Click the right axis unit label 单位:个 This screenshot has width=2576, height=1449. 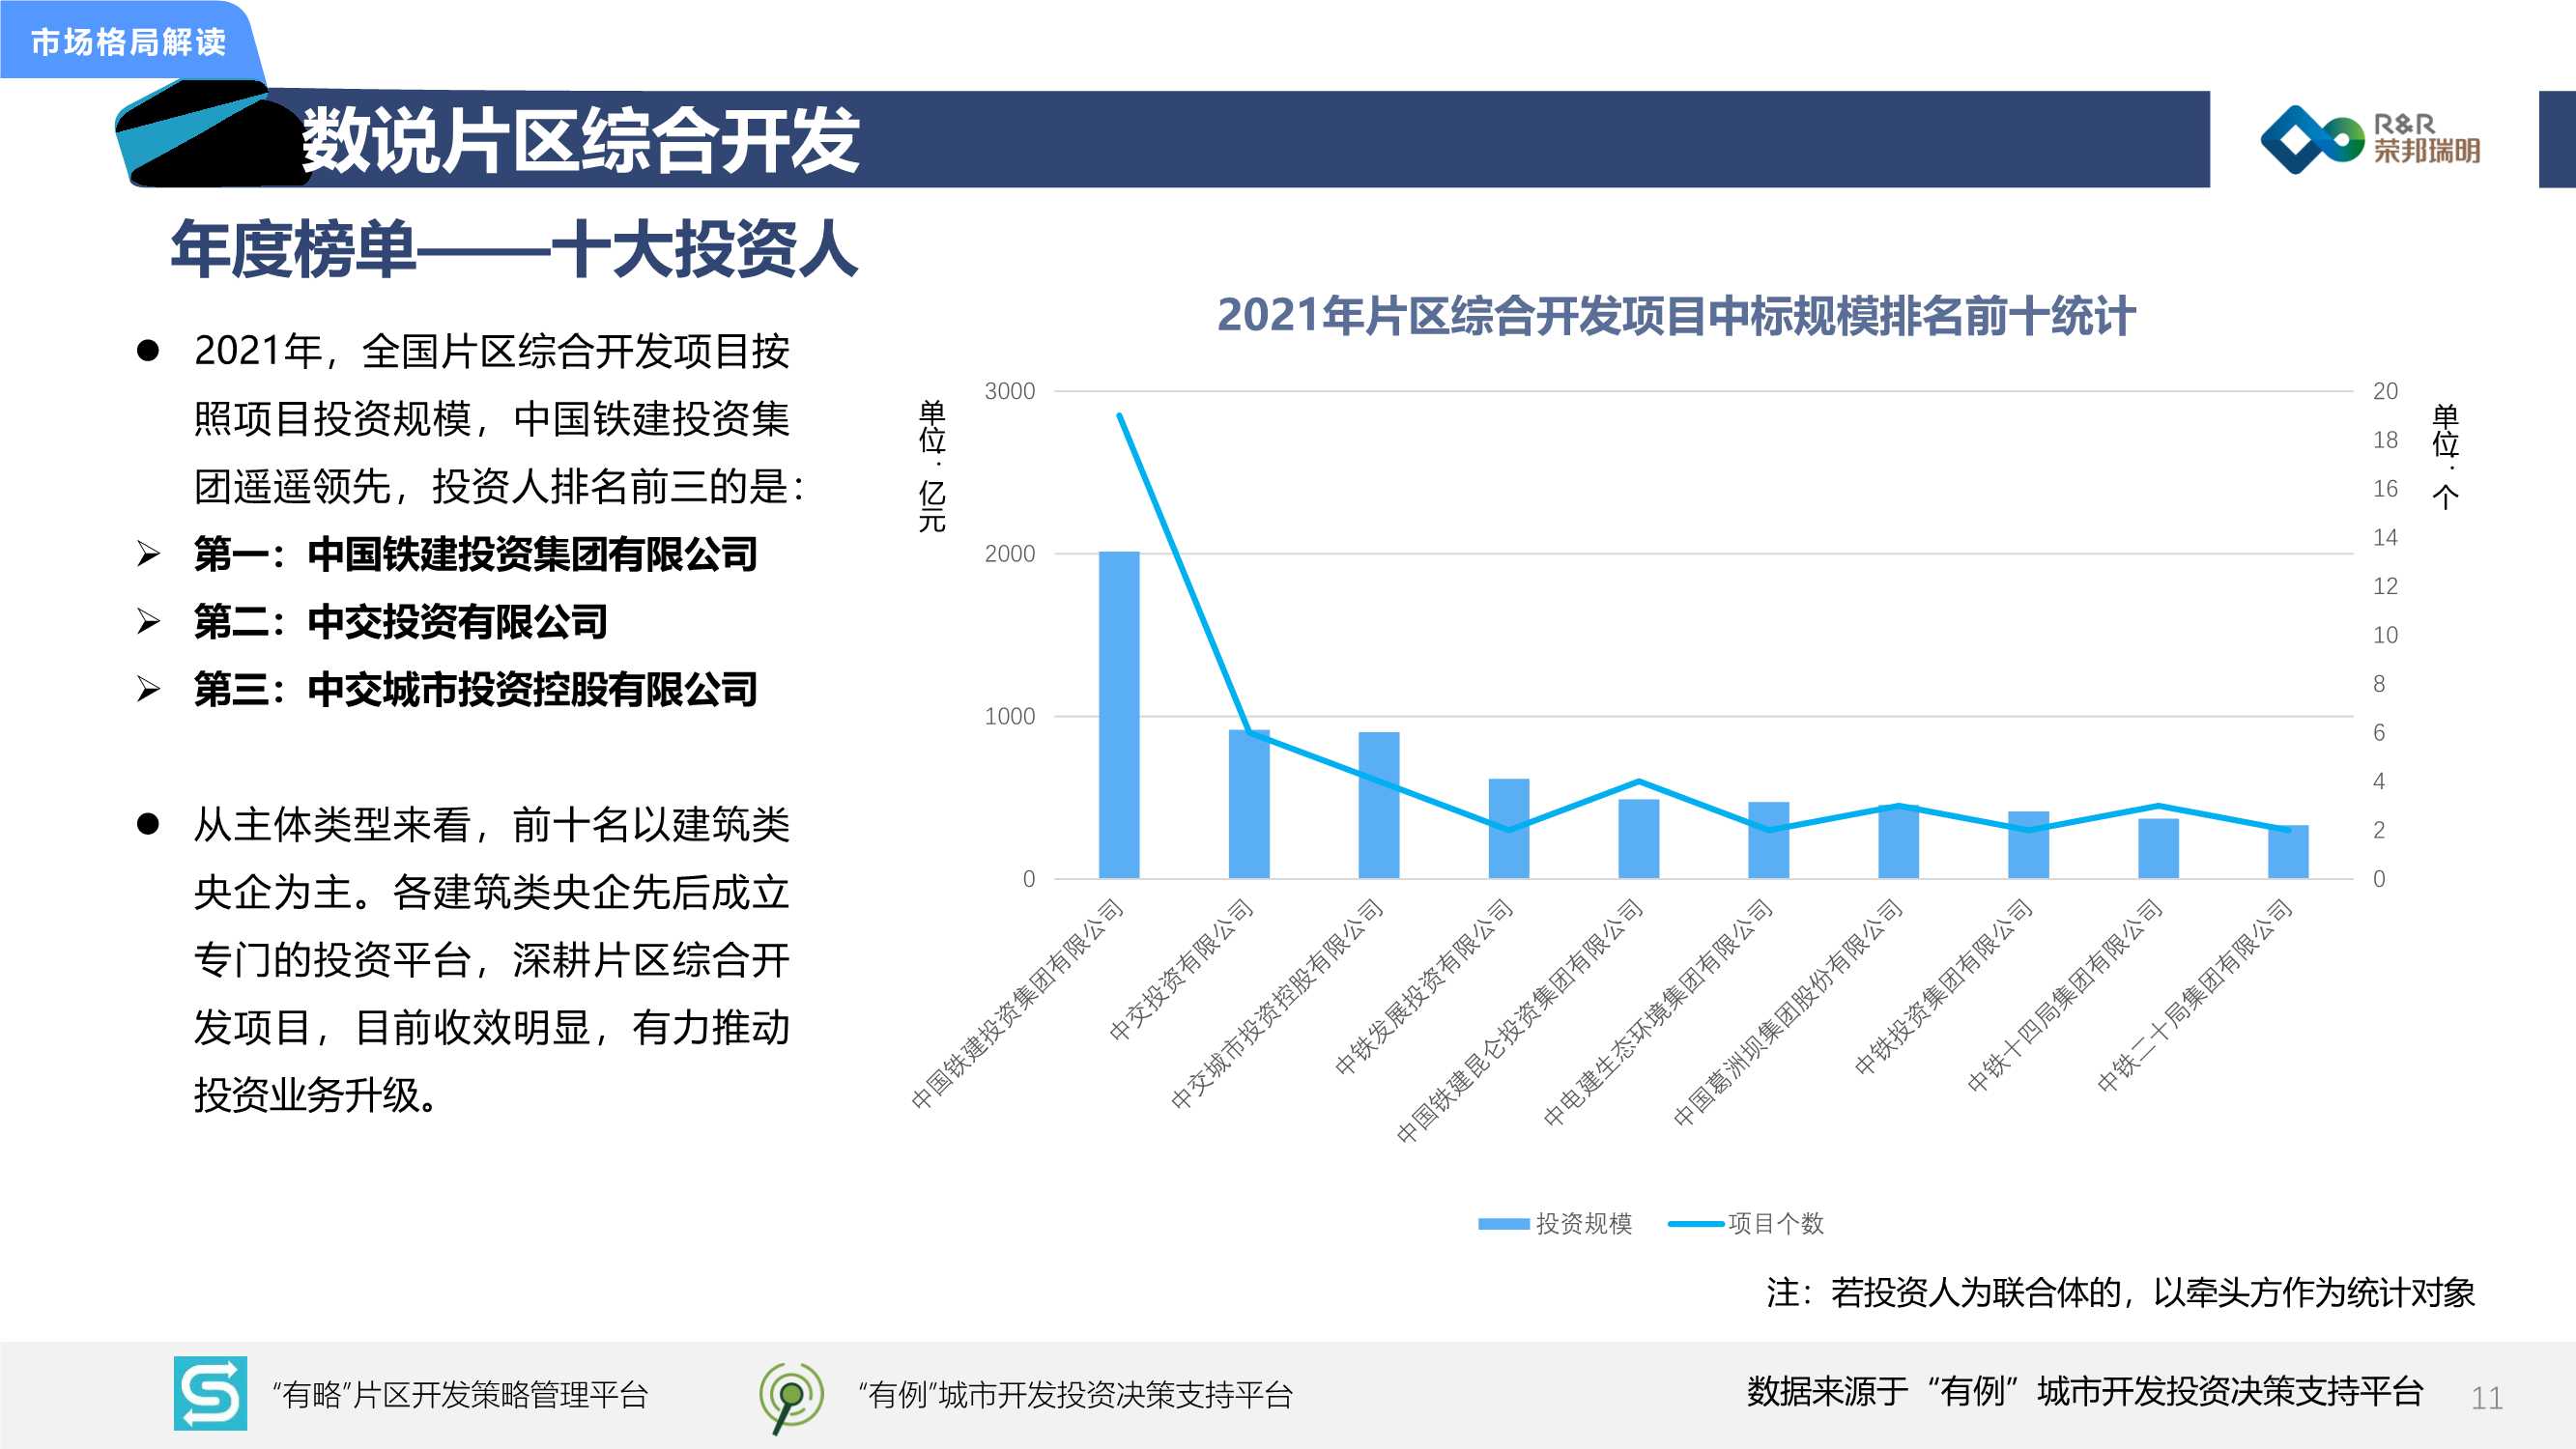coord(2445,456)
